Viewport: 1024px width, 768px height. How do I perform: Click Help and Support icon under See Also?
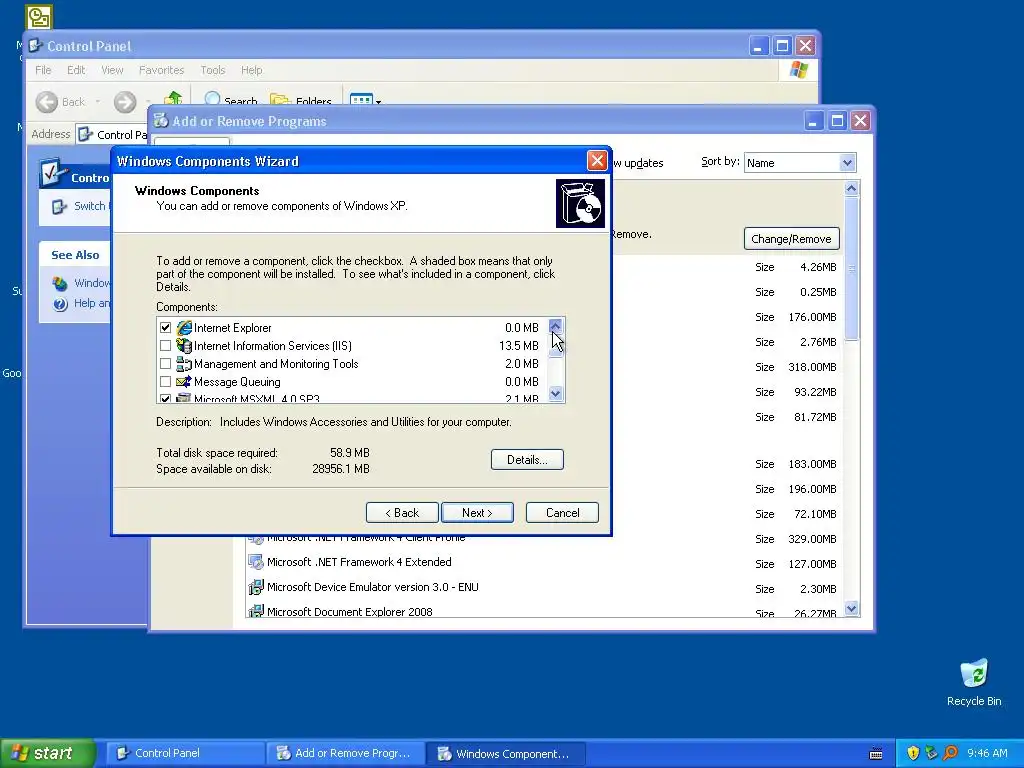click(x=60, y=304)
